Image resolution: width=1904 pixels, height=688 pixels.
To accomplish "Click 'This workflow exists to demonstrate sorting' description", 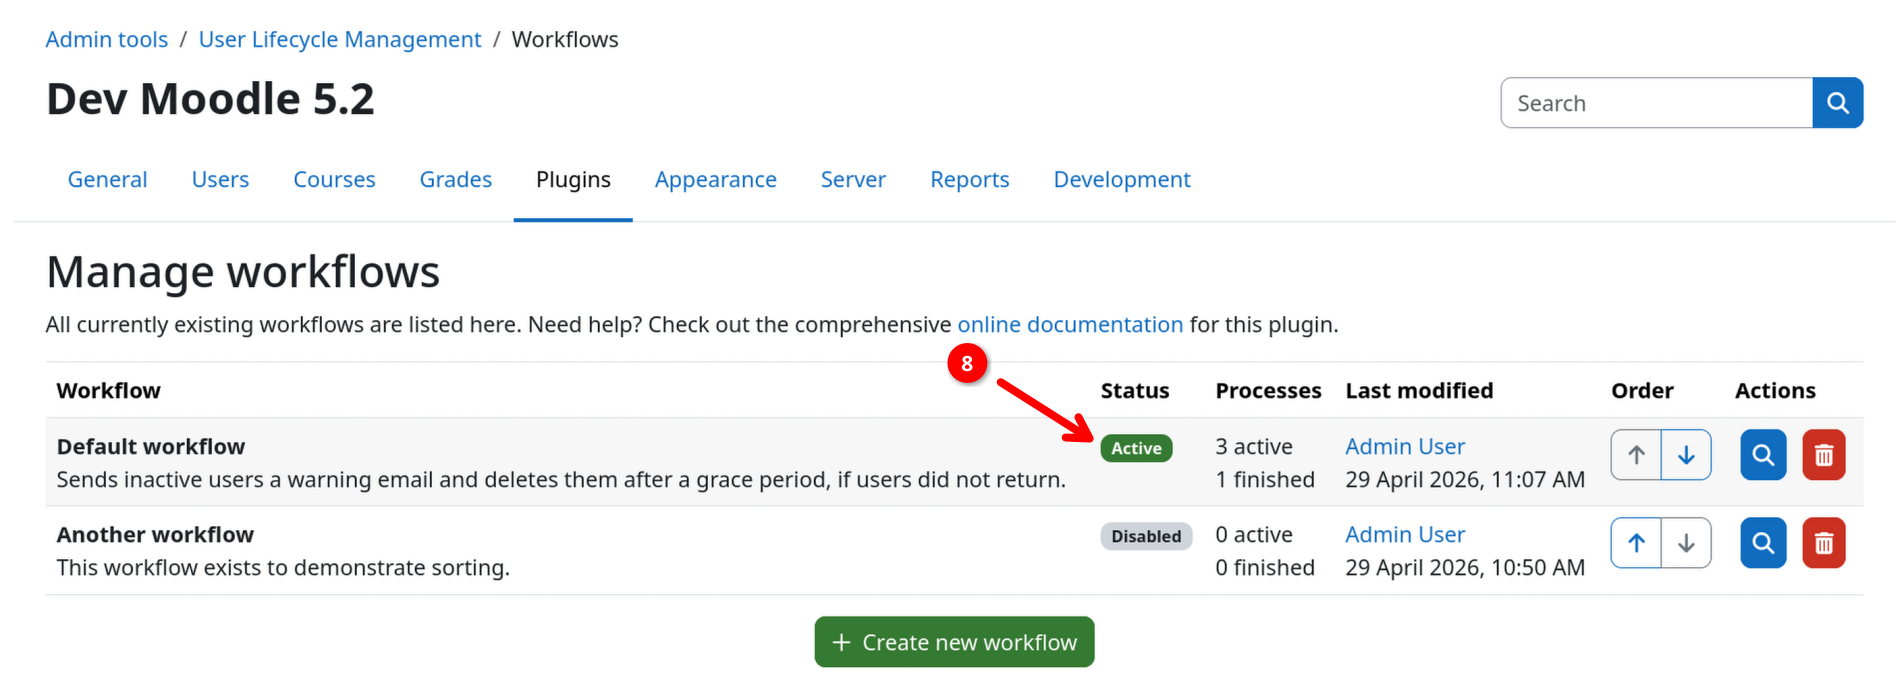I will [283, 568].
